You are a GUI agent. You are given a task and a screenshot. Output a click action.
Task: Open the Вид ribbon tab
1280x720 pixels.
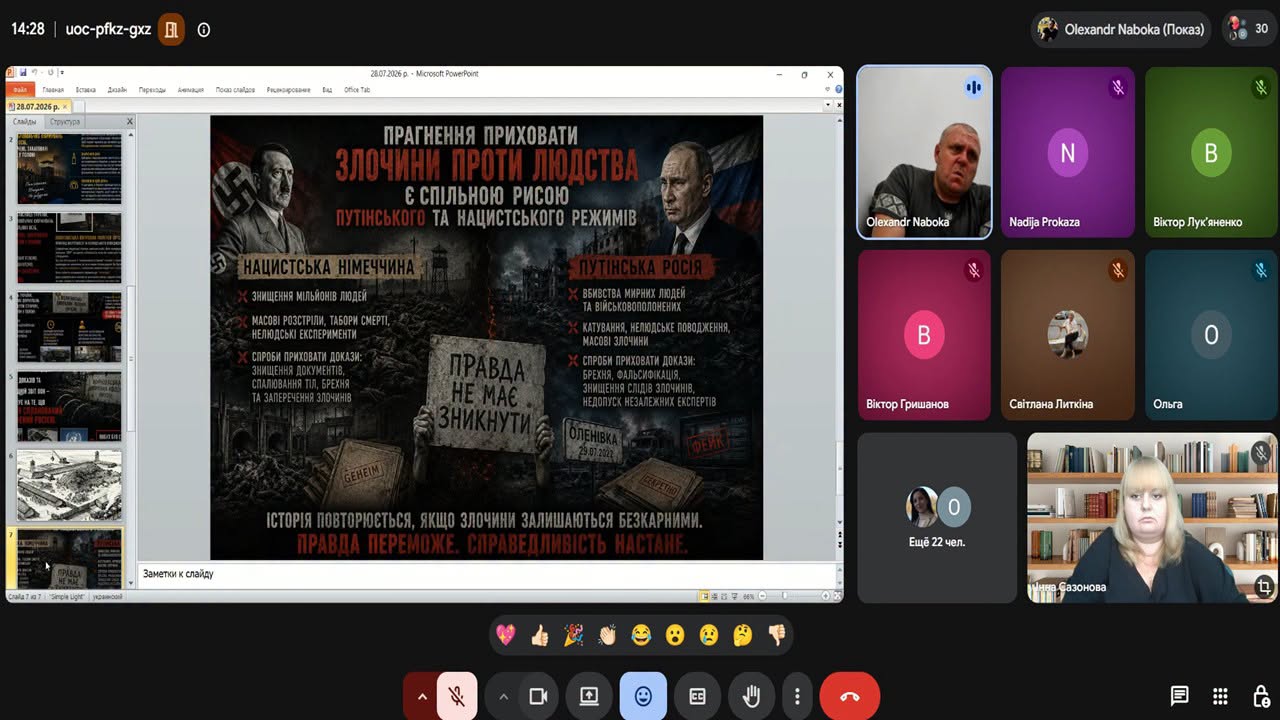[x=327, y=90]
